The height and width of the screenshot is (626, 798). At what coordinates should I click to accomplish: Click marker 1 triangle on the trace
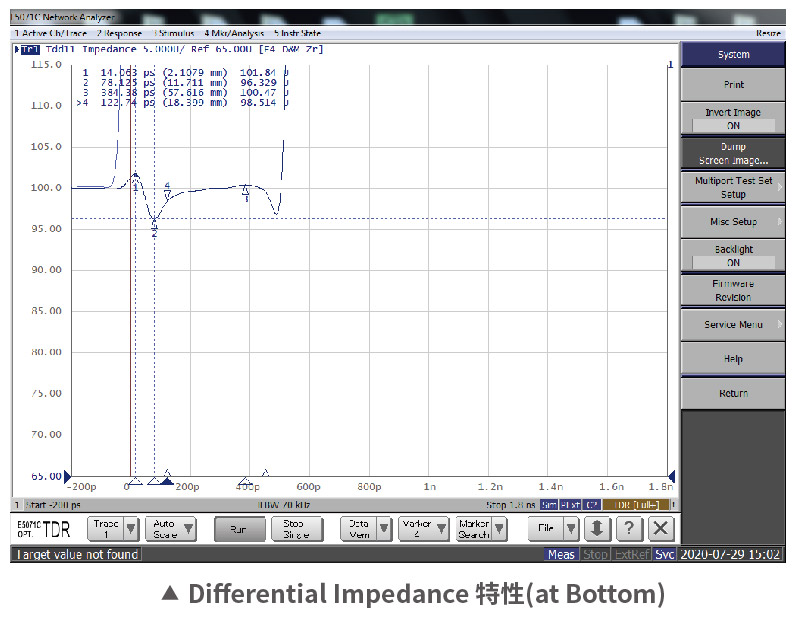(x=135, y=176)
